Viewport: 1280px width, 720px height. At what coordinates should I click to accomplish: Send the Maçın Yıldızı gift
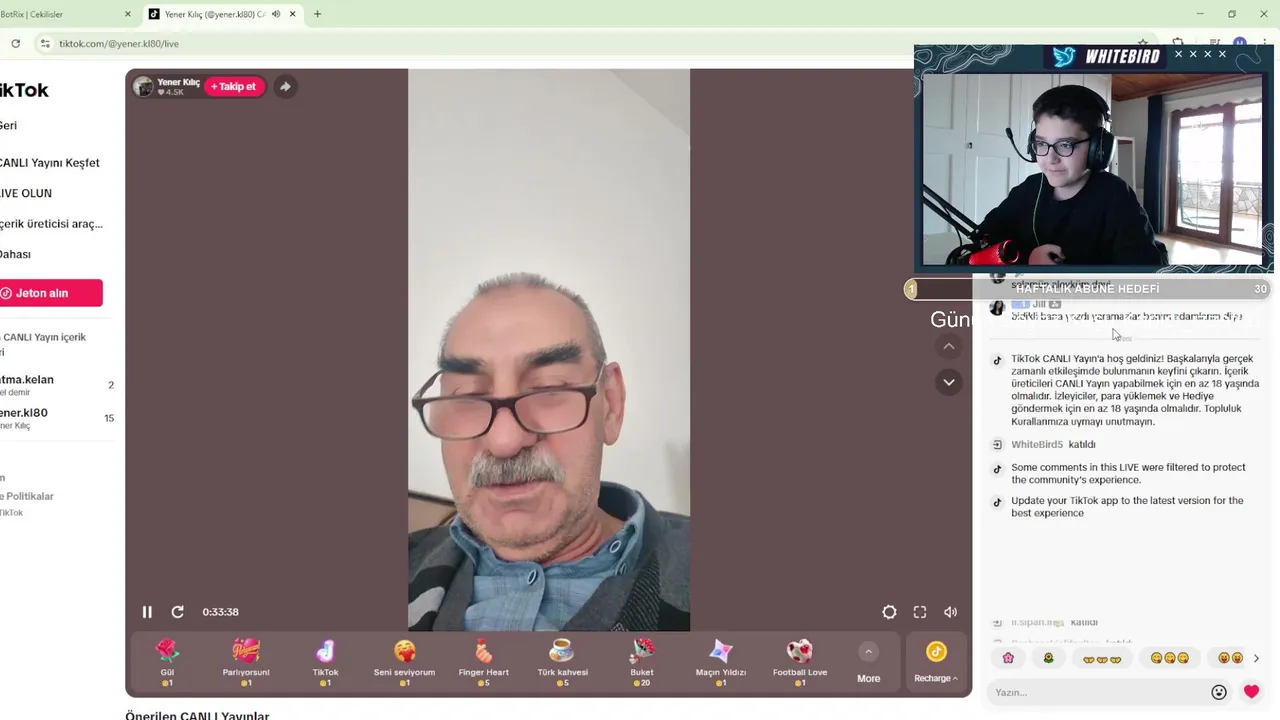pos(721,662)
